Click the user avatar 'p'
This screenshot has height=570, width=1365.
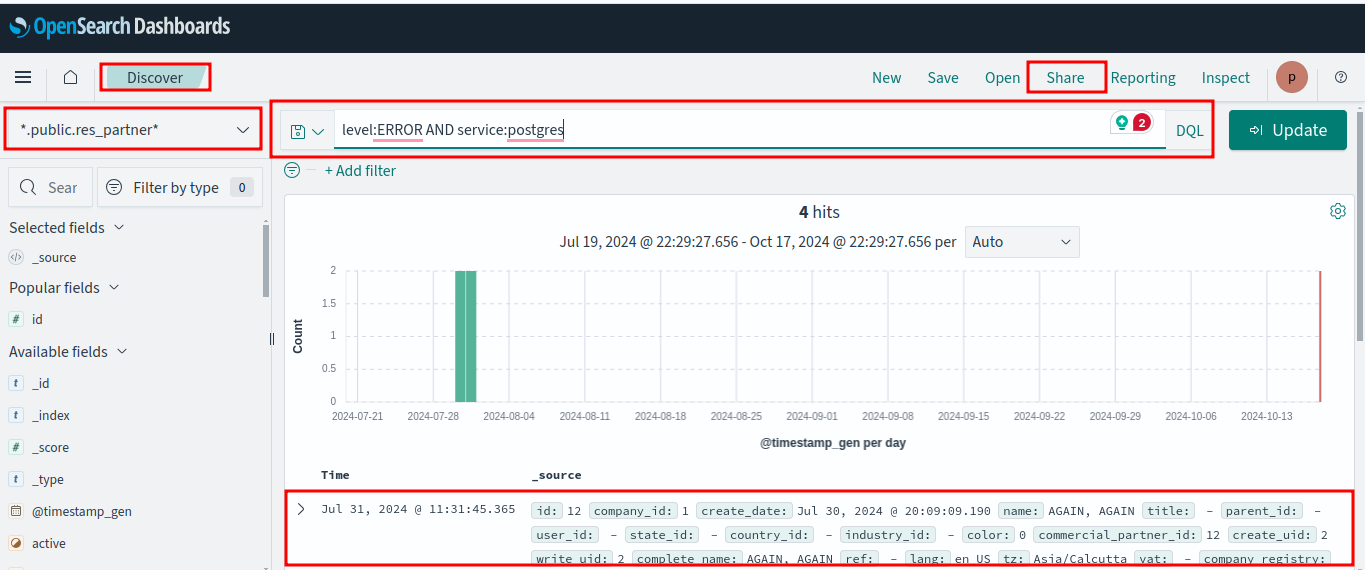coord(1291,77)
